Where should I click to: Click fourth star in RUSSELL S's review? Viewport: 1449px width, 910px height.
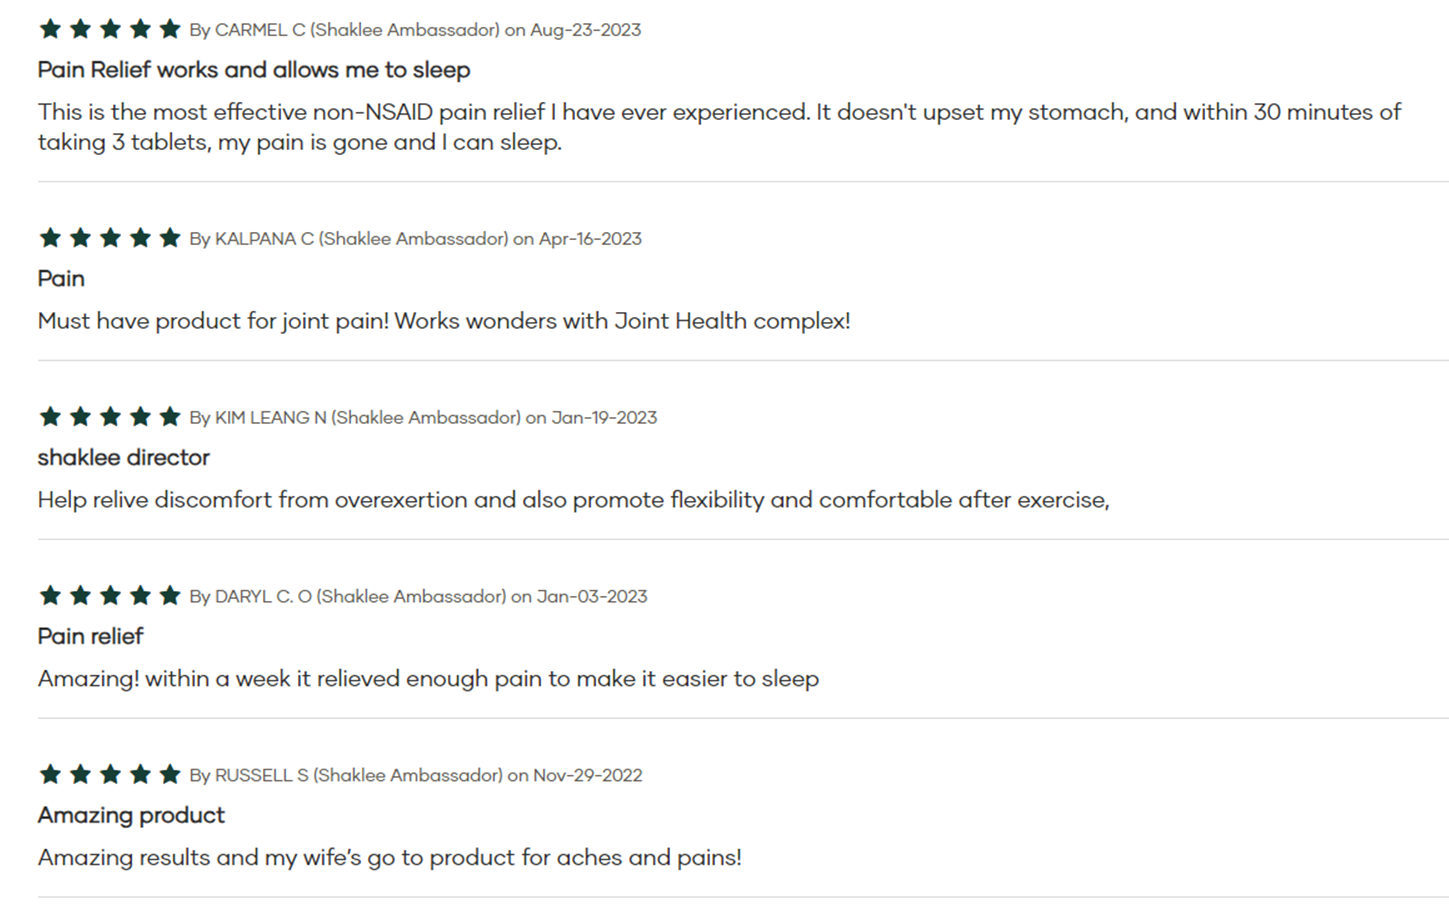140,775
